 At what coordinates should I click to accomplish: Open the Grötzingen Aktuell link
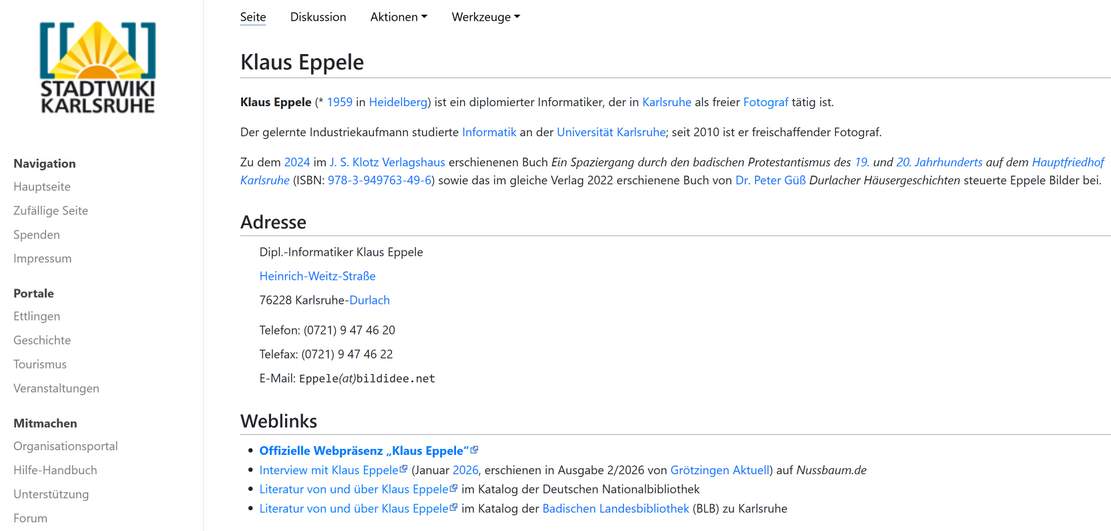coord(720,470)
